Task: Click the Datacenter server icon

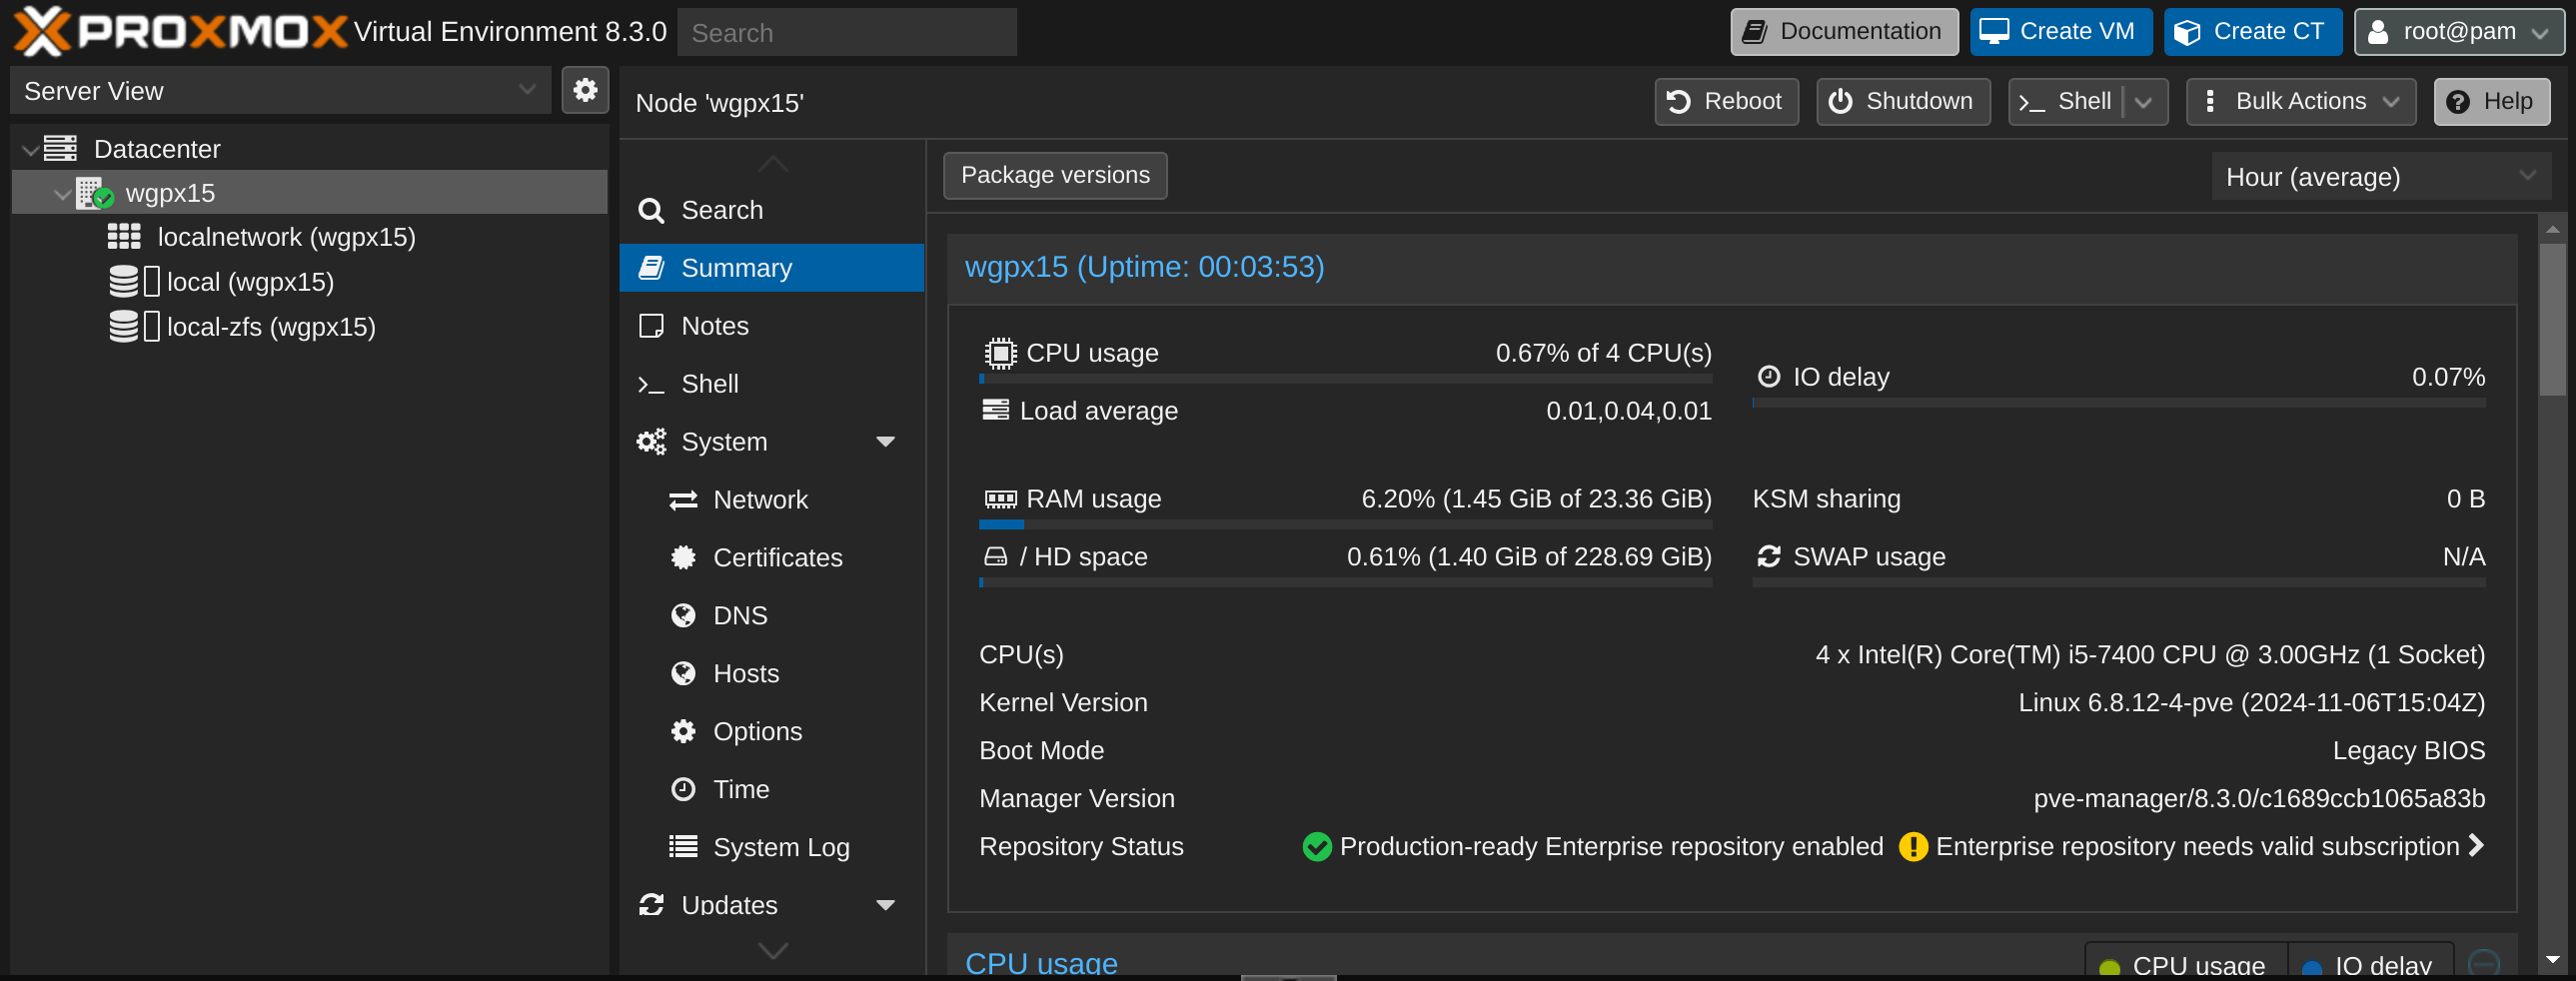Action: [x=60, y=149]
